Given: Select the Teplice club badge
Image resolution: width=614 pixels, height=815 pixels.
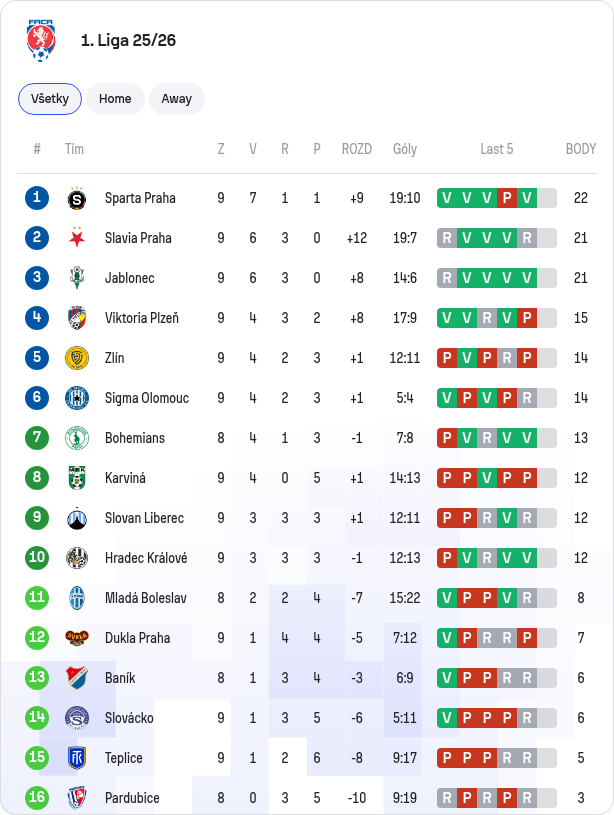Looking at the screenshot, I should 77,758.
